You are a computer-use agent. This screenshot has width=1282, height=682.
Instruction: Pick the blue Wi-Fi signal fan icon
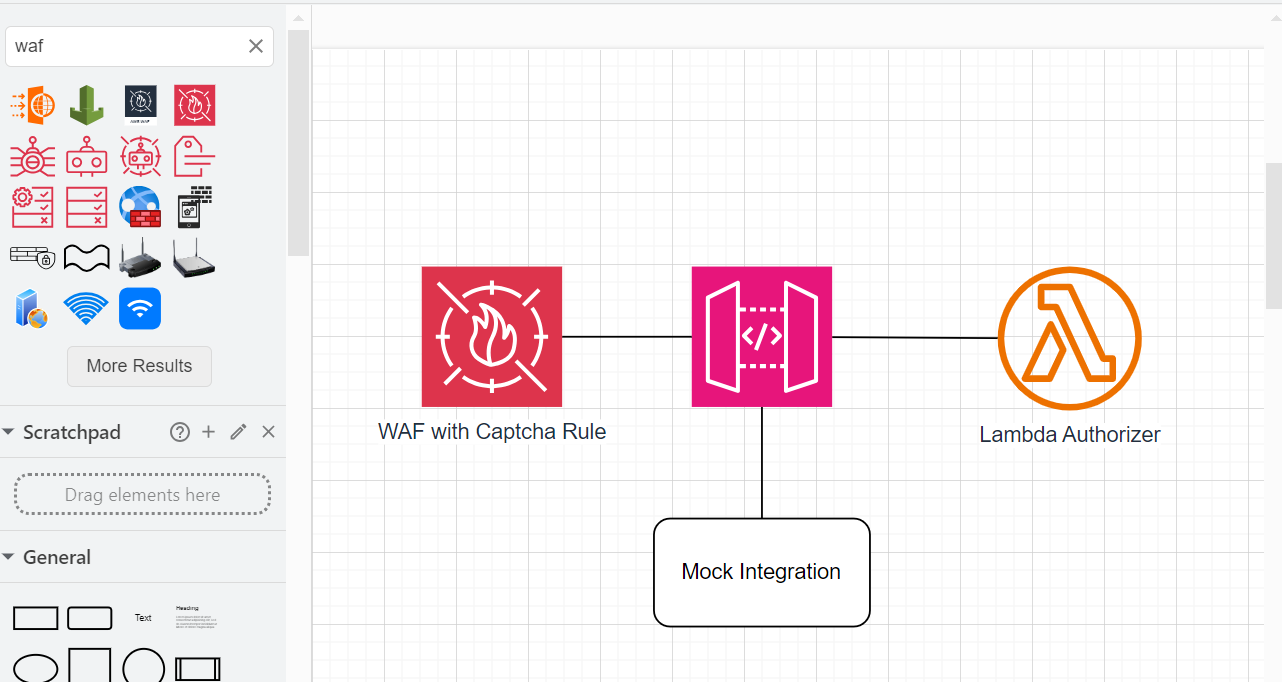(x=87, y=309)
